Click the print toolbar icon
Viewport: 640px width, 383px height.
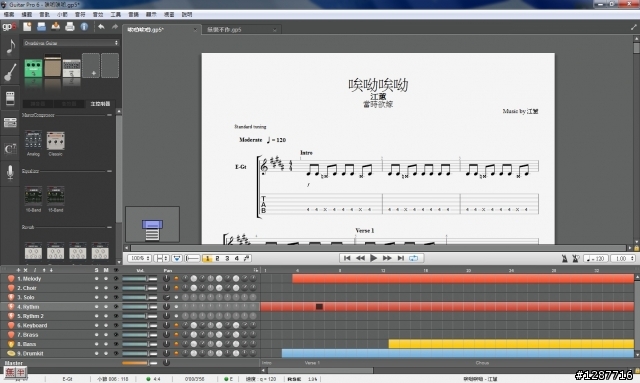click(70, 27)
